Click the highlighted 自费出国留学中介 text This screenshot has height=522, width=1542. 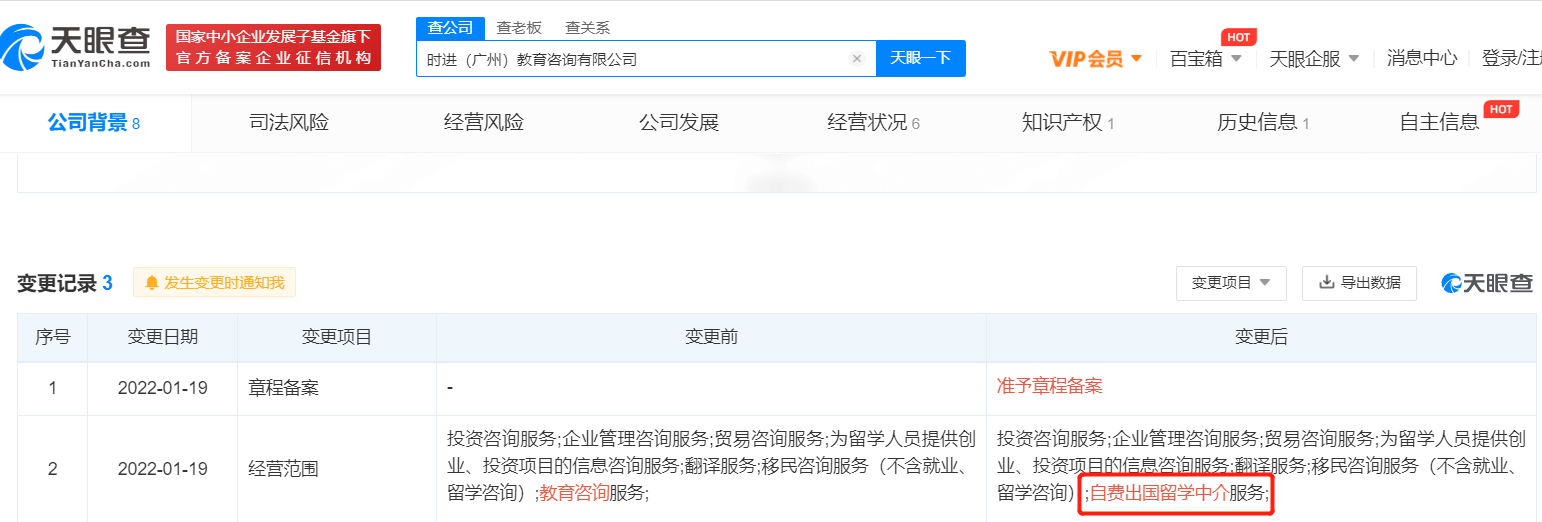coord(1158,493)
